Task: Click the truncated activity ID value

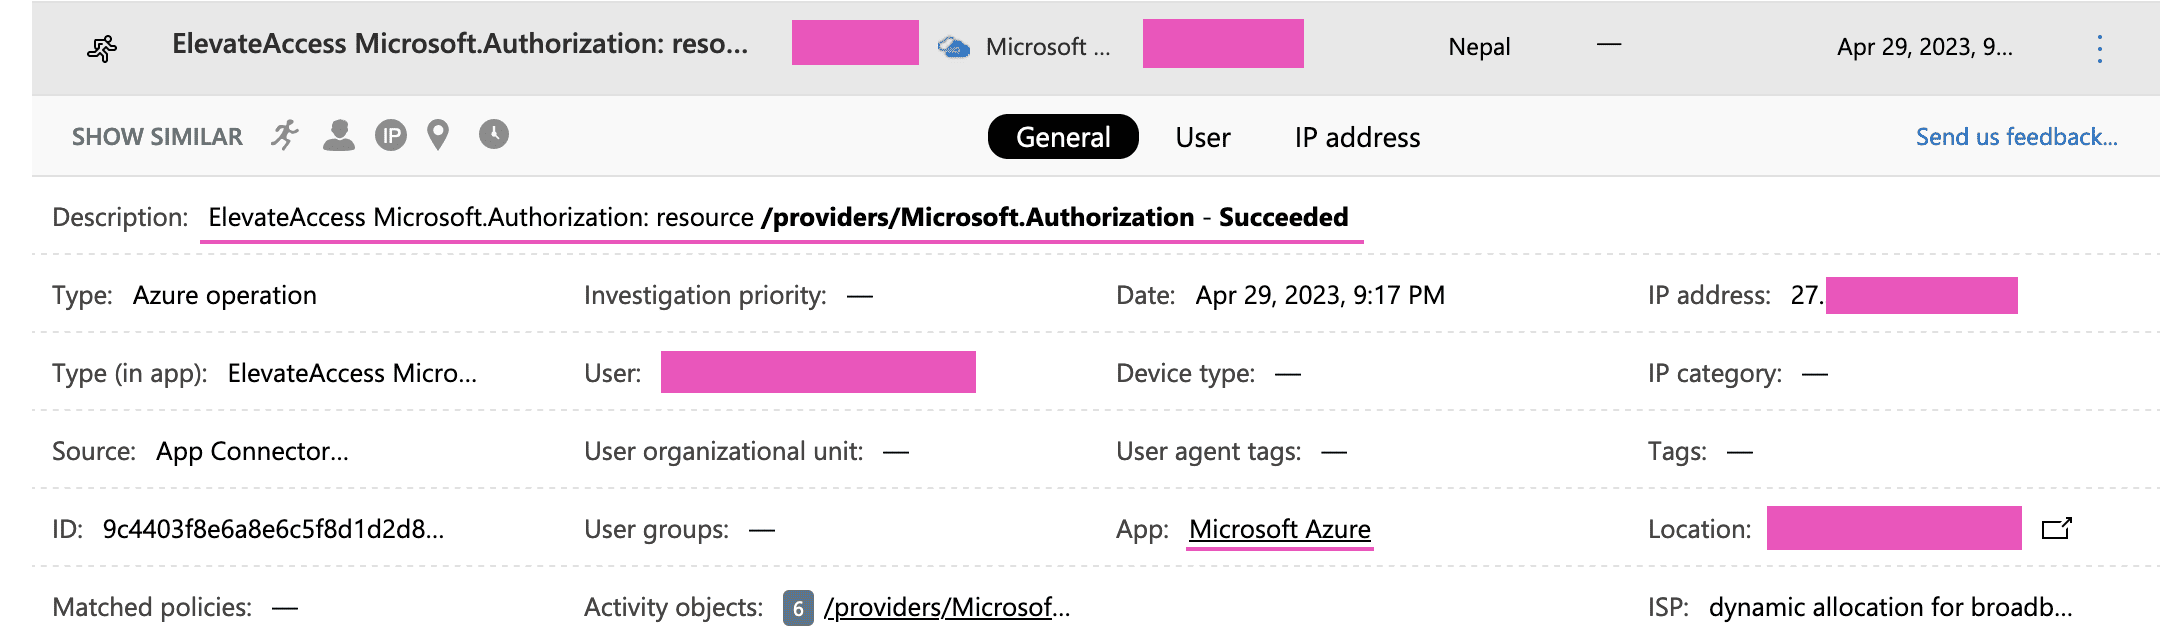Action: (273, 529)
